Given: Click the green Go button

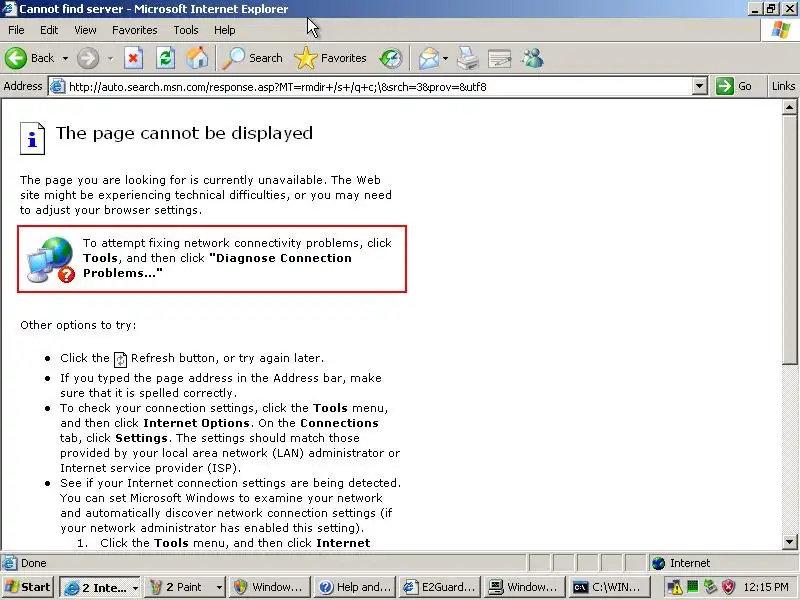Looking at the screenshot, I should click(x=734, y=86).
